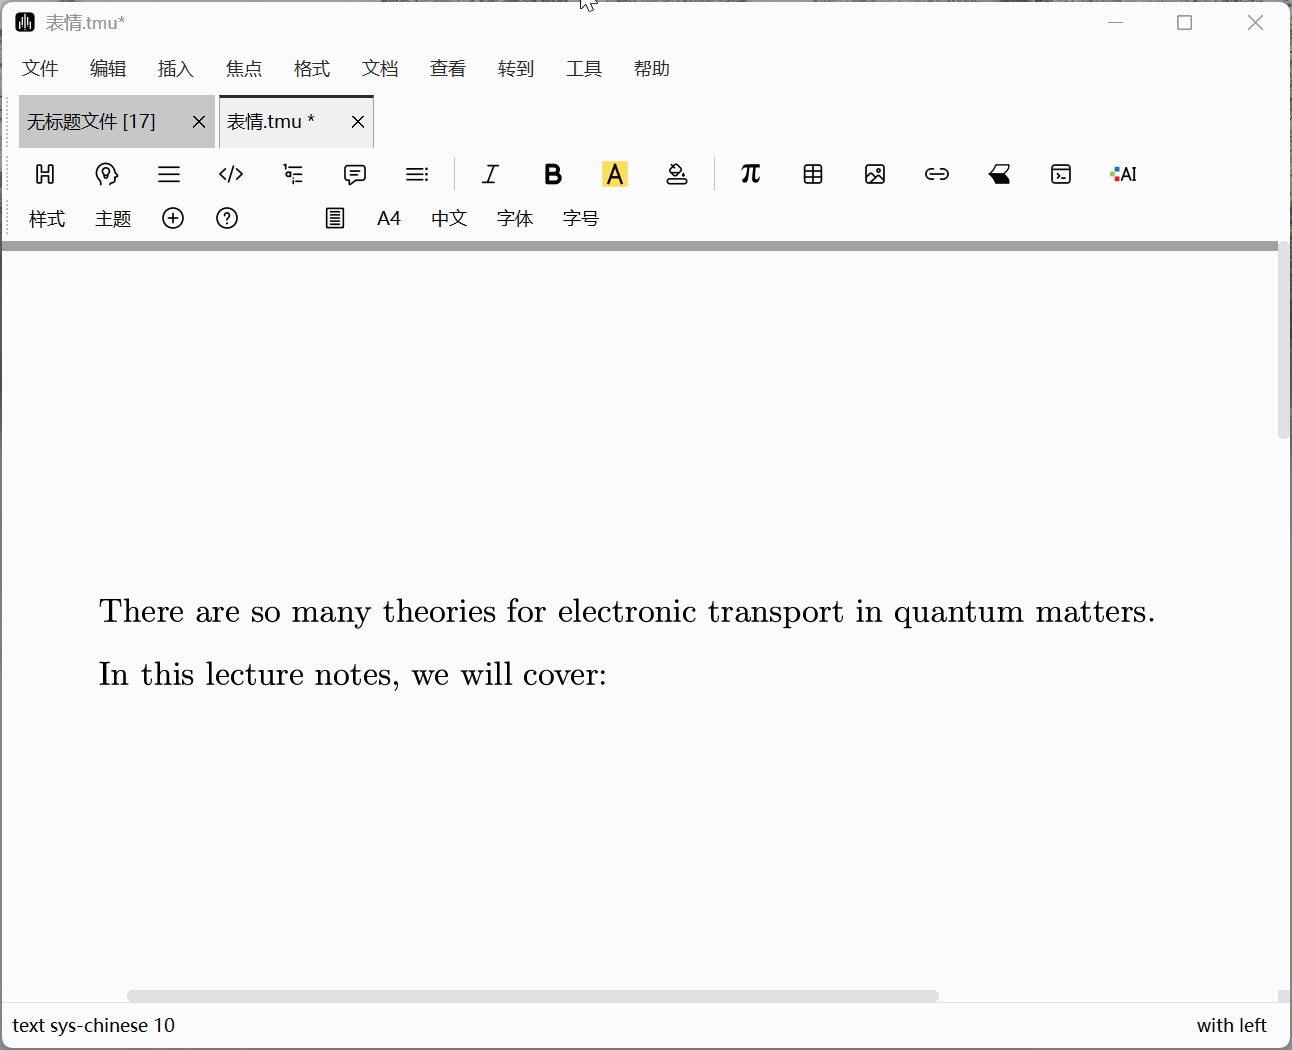Image resolution: width=1292 pixels, height=1050 pixels.
Task: Open the terminal session icon
Action: click(1061, 174)
